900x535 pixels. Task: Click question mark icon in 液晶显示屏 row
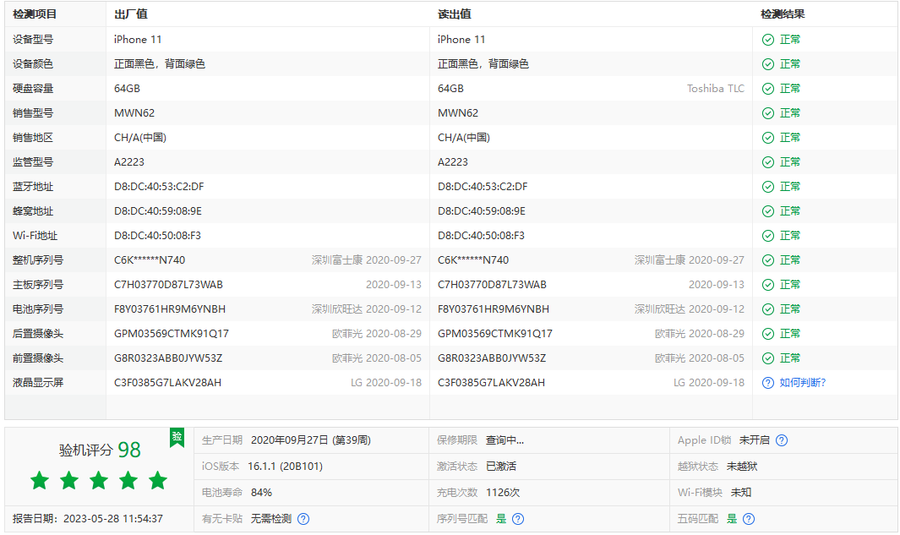[x=768, y=382]
